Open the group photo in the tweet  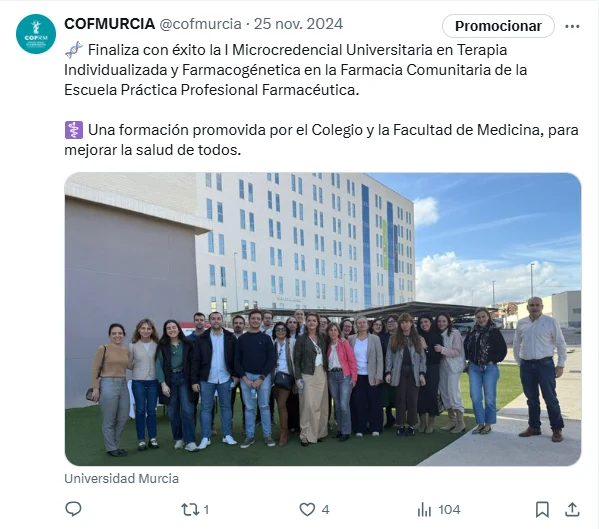pyautogui.click(x=323, y=319)
